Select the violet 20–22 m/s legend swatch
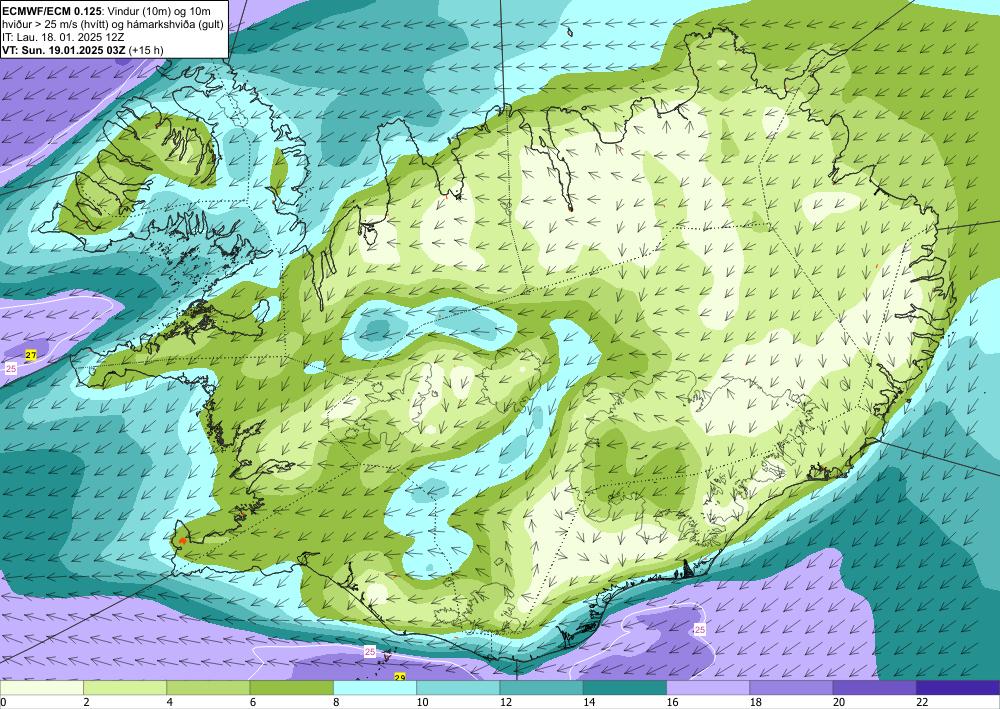Viewport: 1000px width, 709px height. coord(875,688)
